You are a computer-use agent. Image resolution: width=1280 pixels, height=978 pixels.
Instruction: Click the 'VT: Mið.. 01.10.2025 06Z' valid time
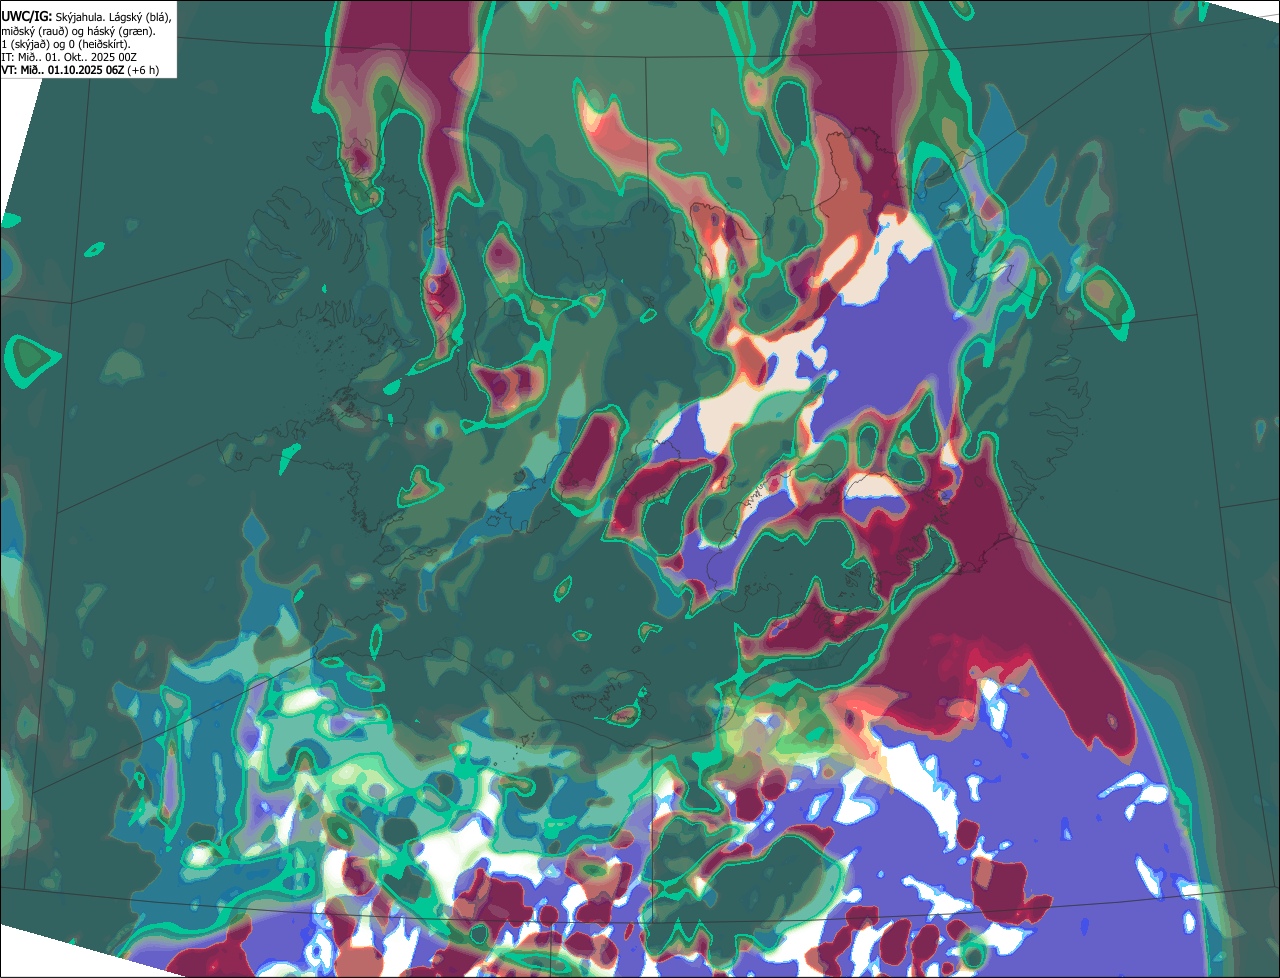[x=63, y=70]
